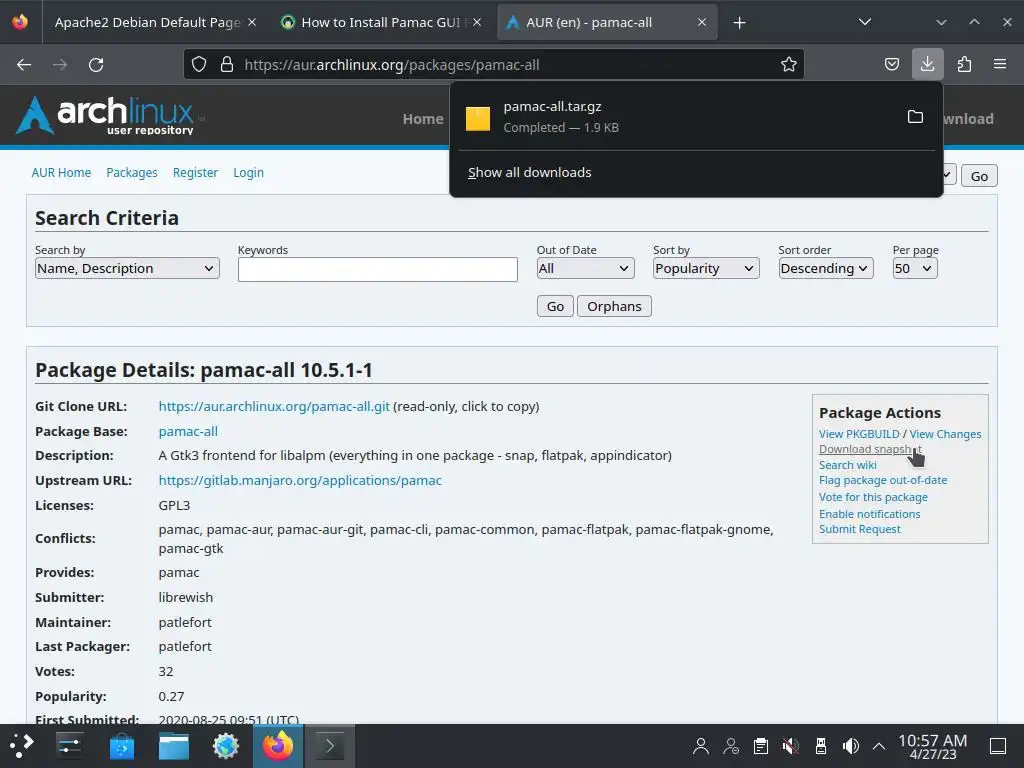Launch Discover software center from taskbar

(121, 746)
